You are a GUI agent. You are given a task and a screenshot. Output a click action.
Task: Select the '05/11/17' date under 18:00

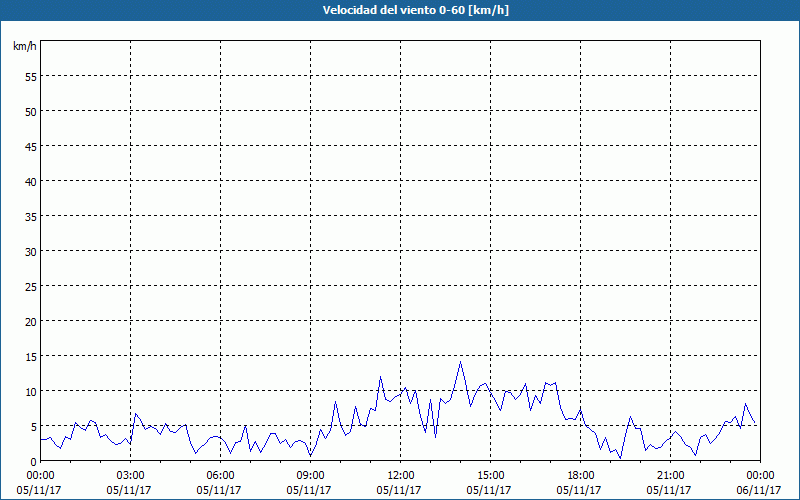pos(579,490)
